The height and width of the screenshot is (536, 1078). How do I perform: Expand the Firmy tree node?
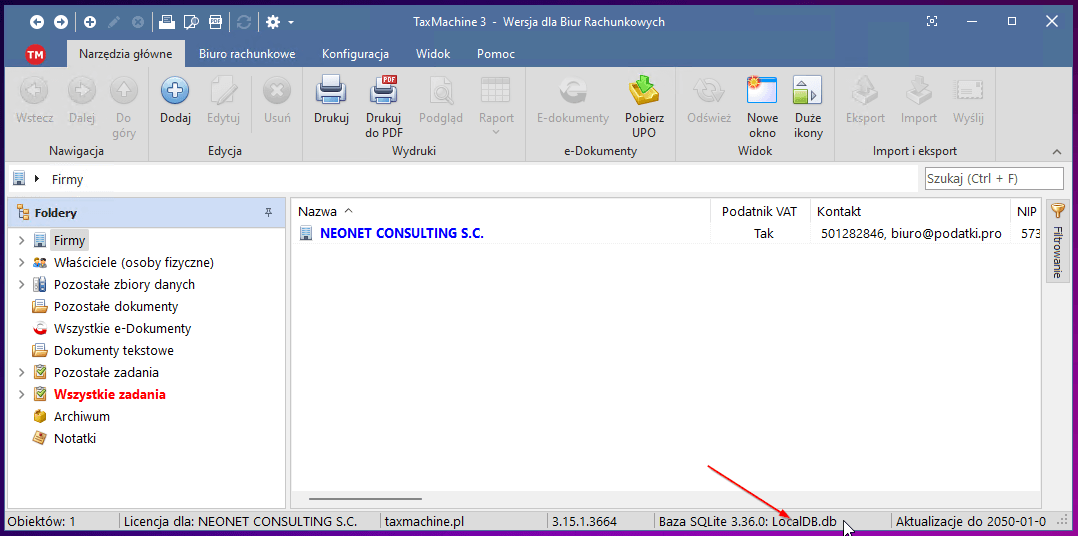pos(21,241)
